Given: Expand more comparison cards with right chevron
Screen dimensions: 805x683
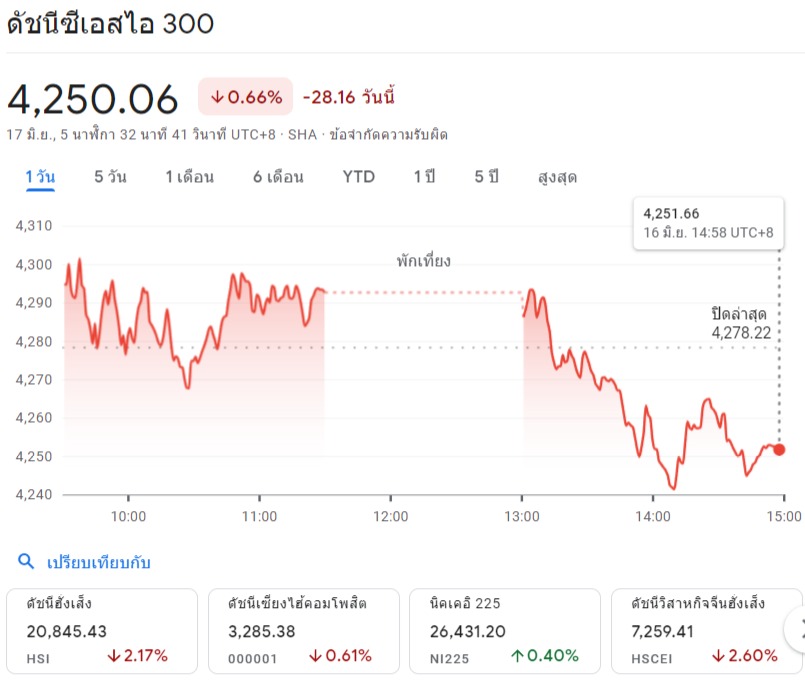Looking at the screenshot, I should click(796, 630).
